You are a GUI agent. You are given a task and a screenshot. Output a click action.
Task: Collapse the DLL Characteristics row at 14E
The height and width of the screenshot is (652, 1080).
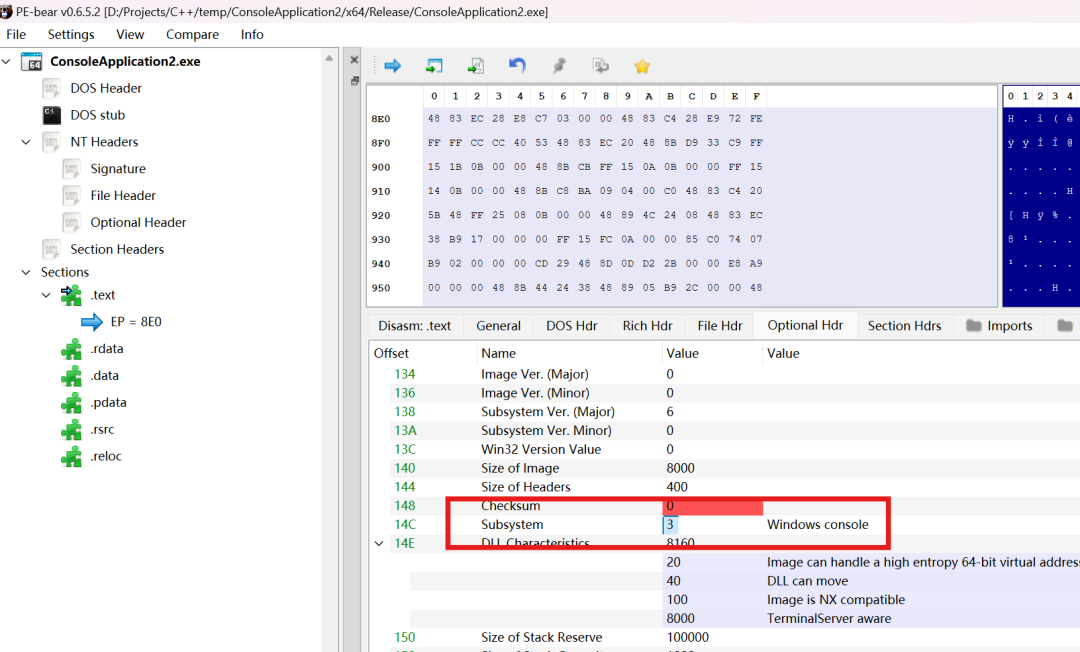click(379, 543)
